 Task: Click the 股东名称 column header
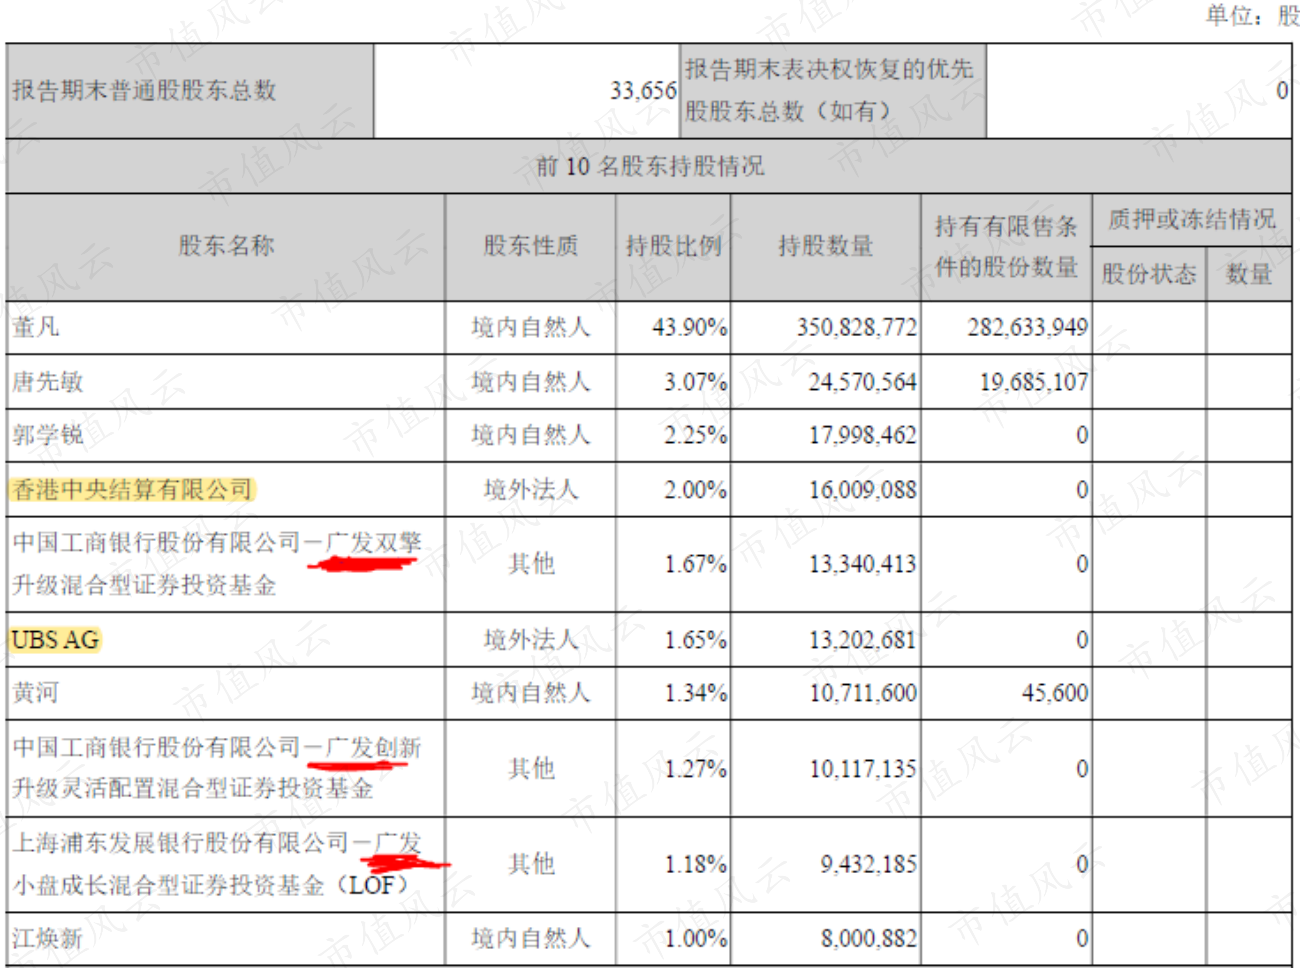226,246
